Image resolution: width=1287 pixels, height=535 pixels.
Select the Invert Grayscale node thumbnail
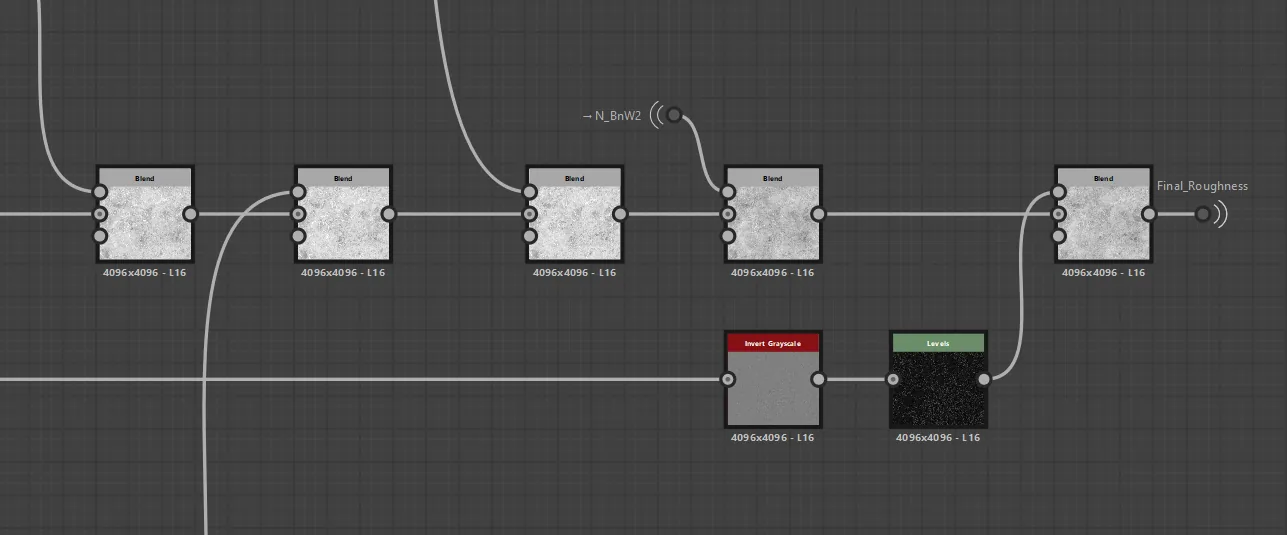pos(773,388)
